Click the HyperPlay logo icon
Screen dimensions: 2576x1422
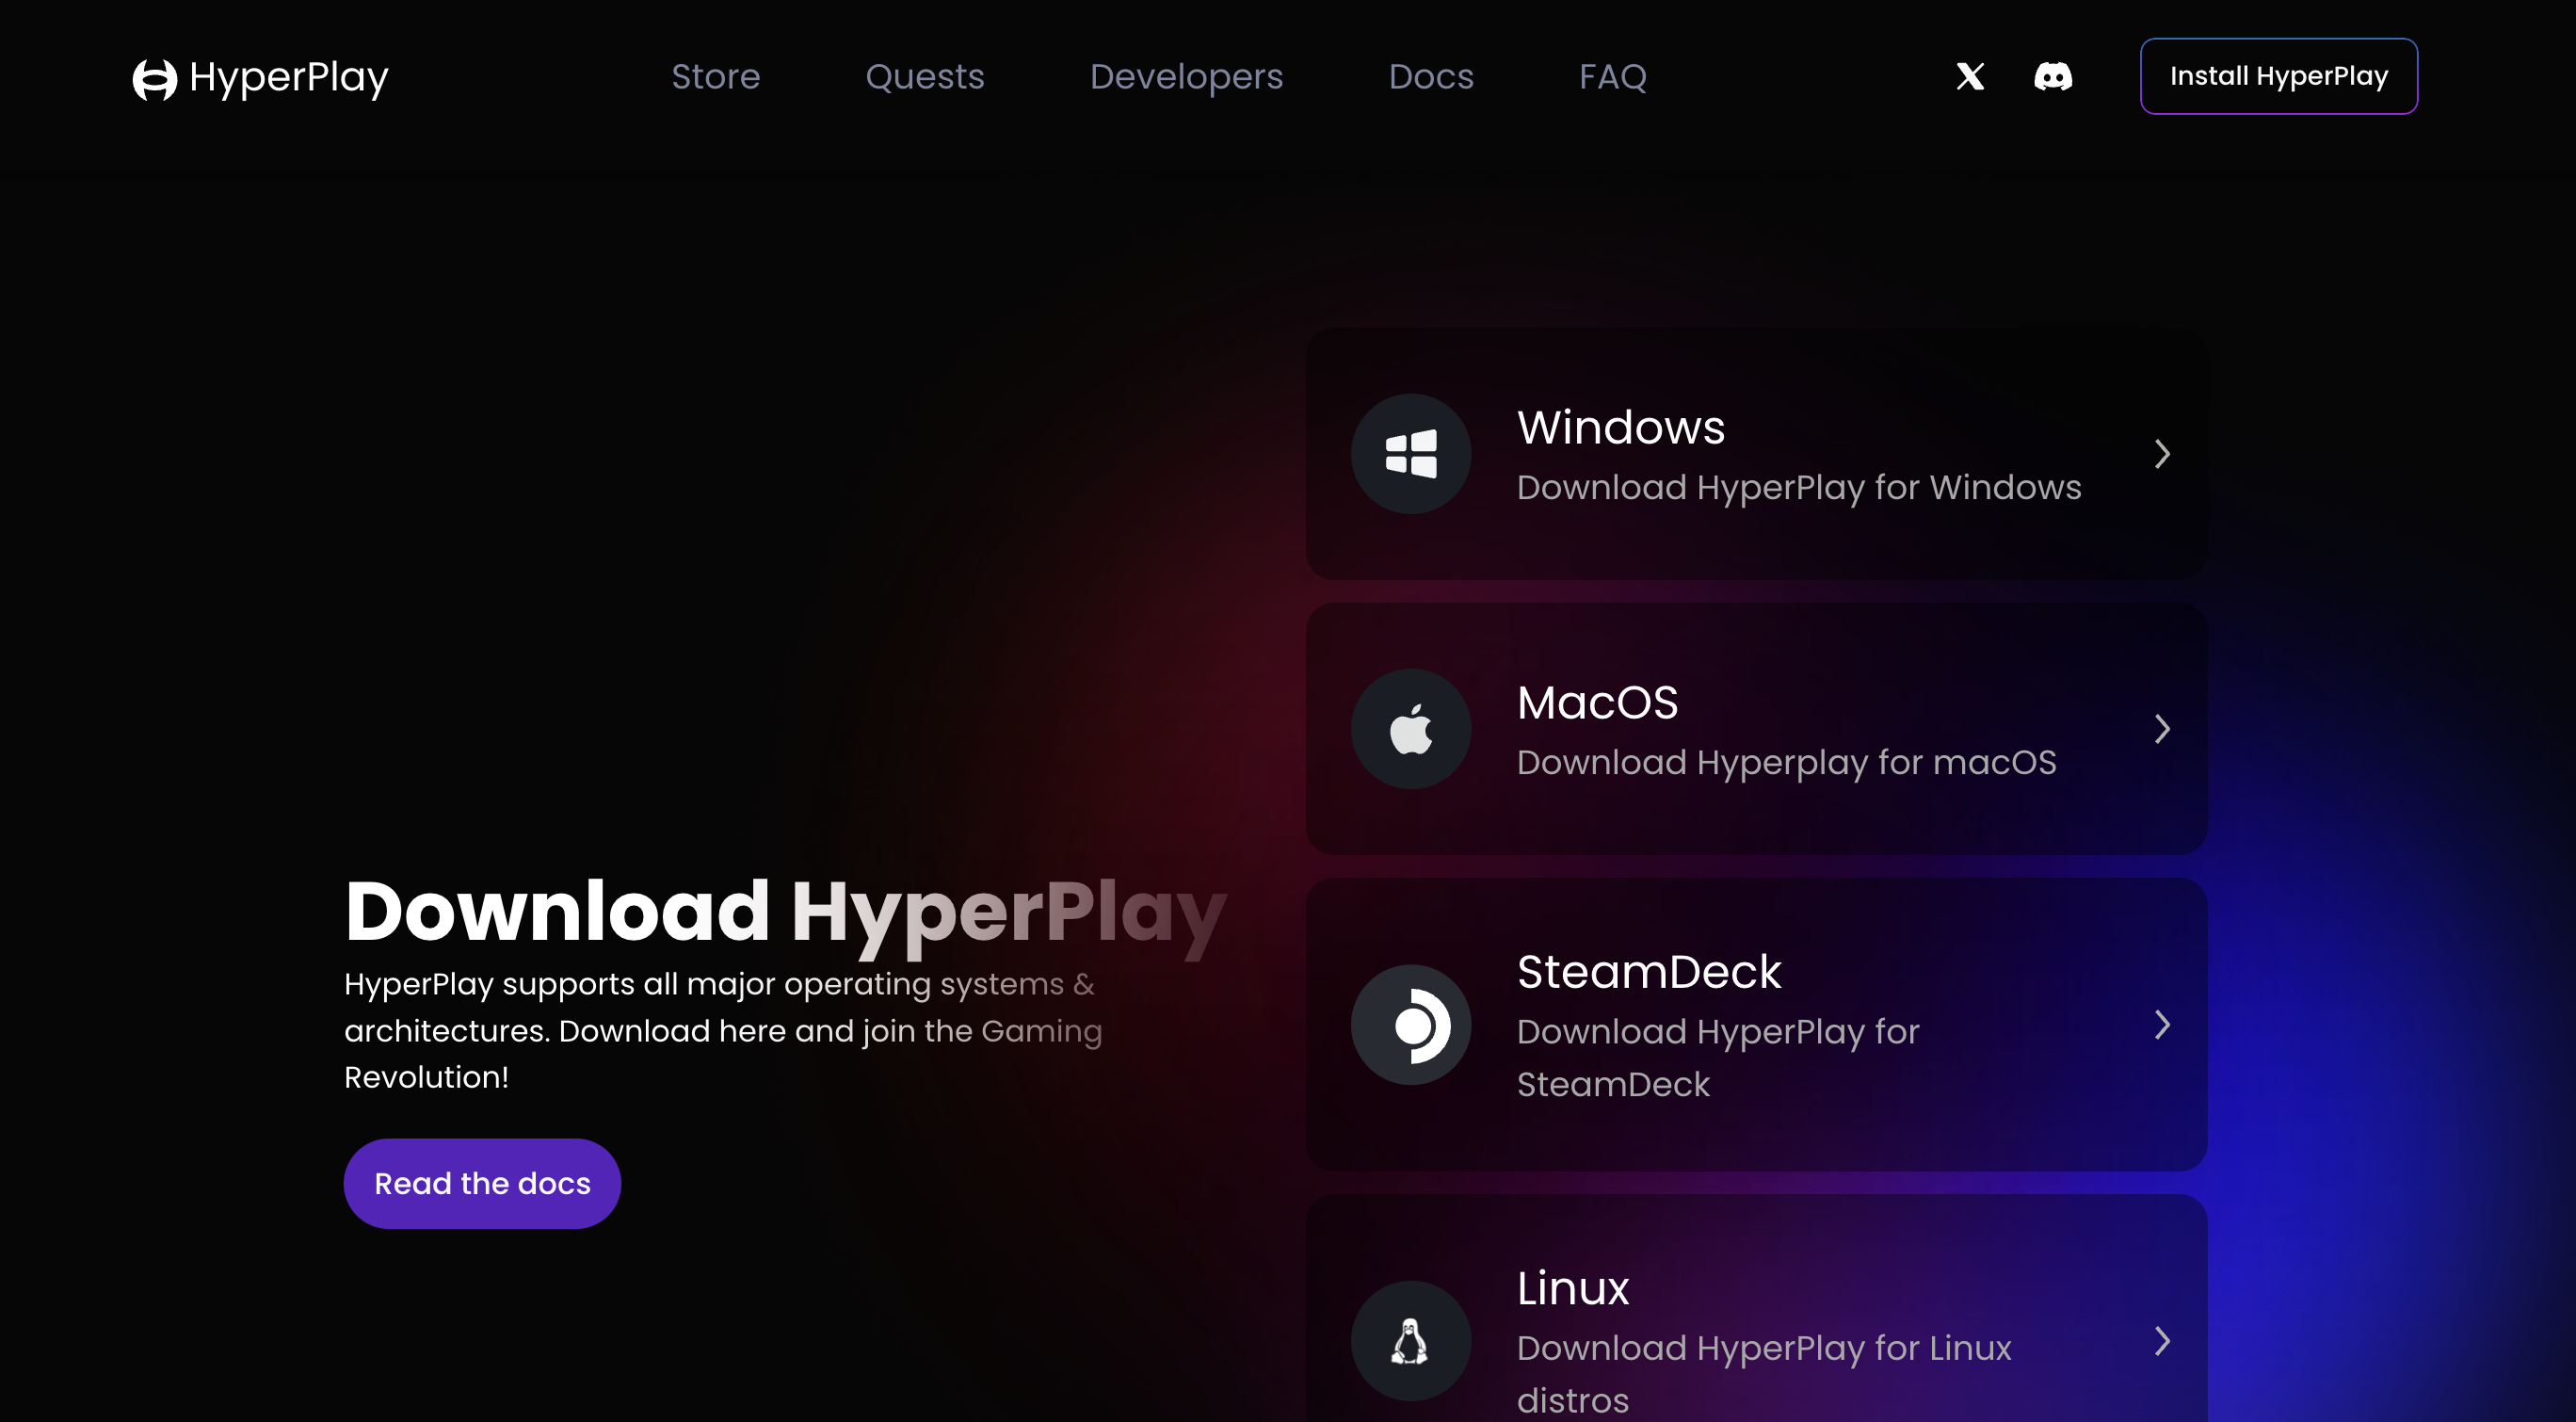click(155, 79)
